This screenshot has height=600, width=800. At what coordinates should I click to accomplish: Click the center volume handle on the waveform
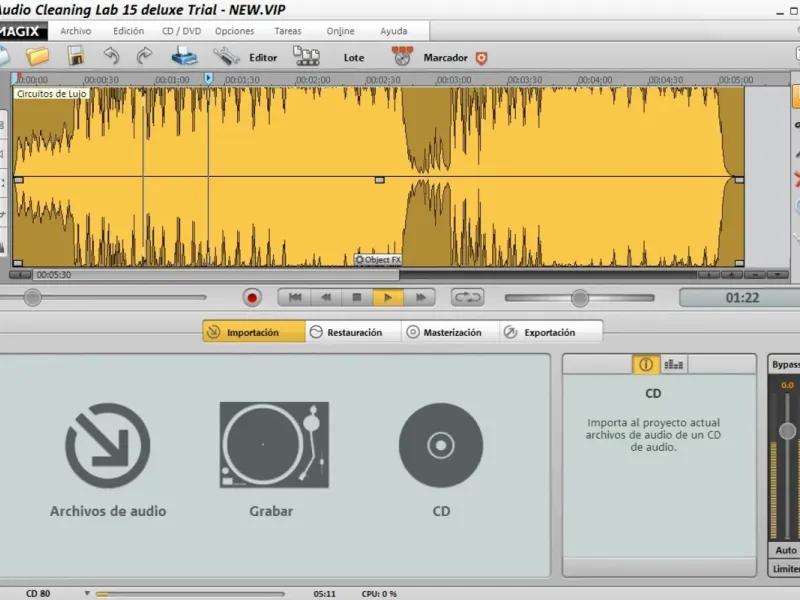click(380, 180)
